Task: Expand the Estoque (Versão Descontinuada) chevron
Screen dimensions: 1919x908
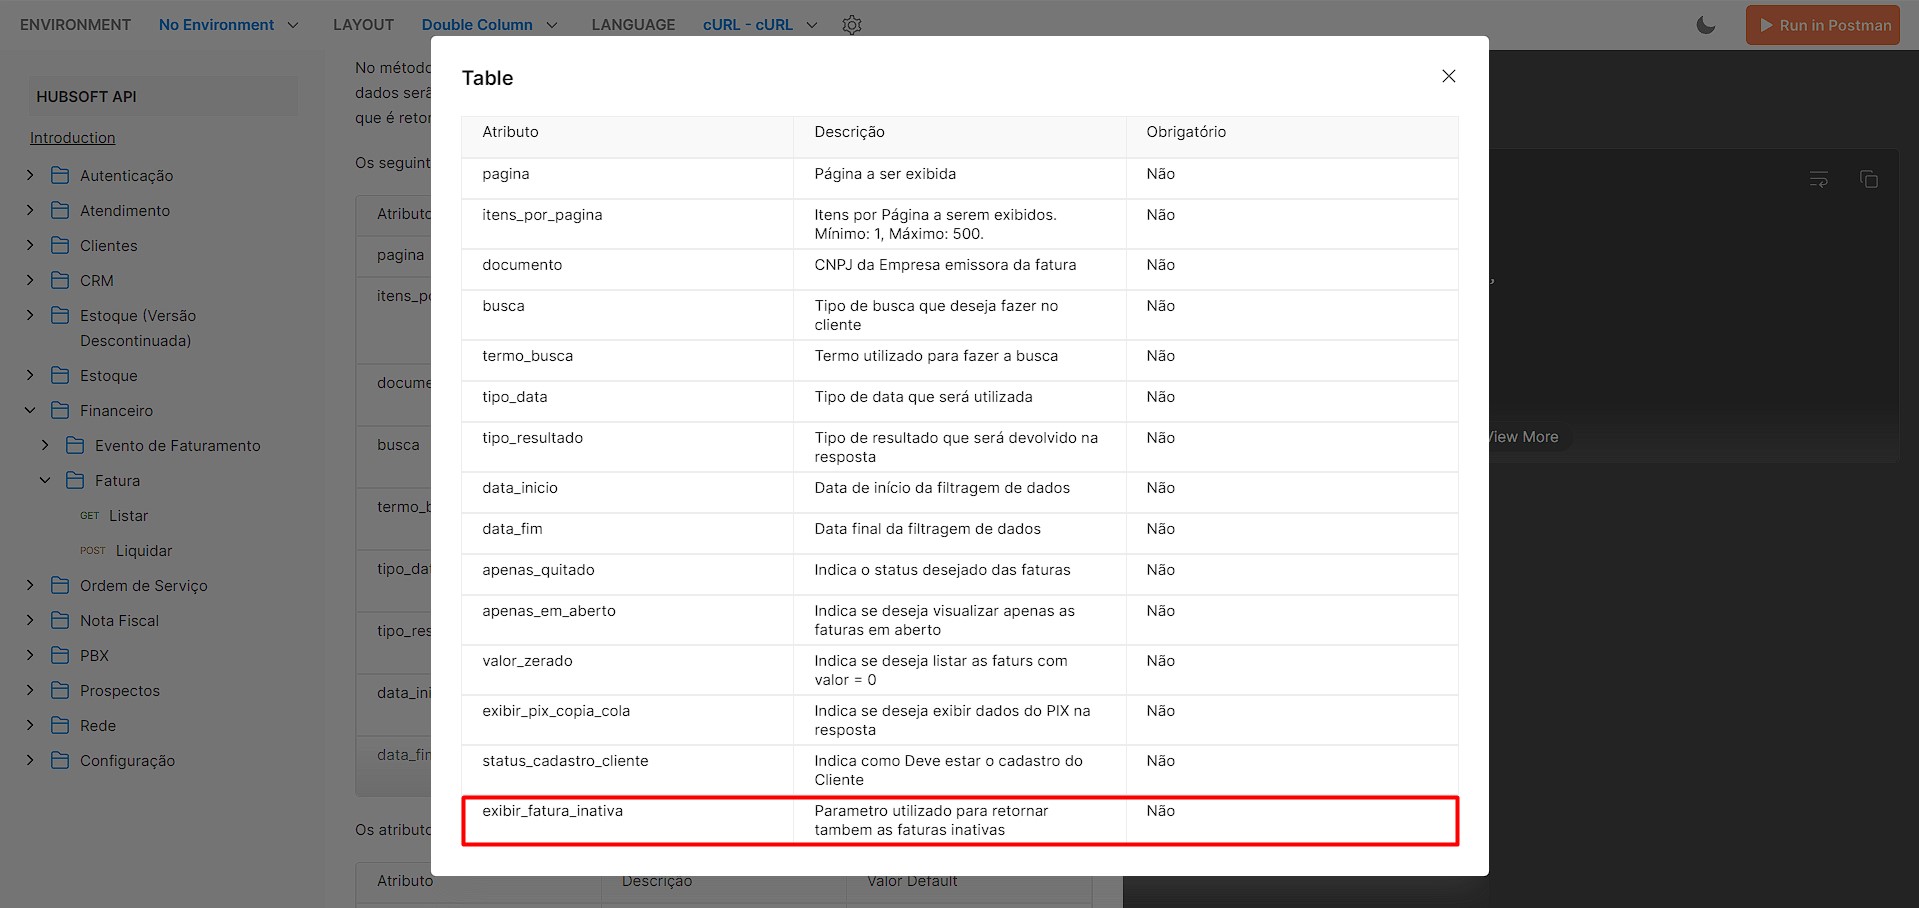Action: click(30, 315)
